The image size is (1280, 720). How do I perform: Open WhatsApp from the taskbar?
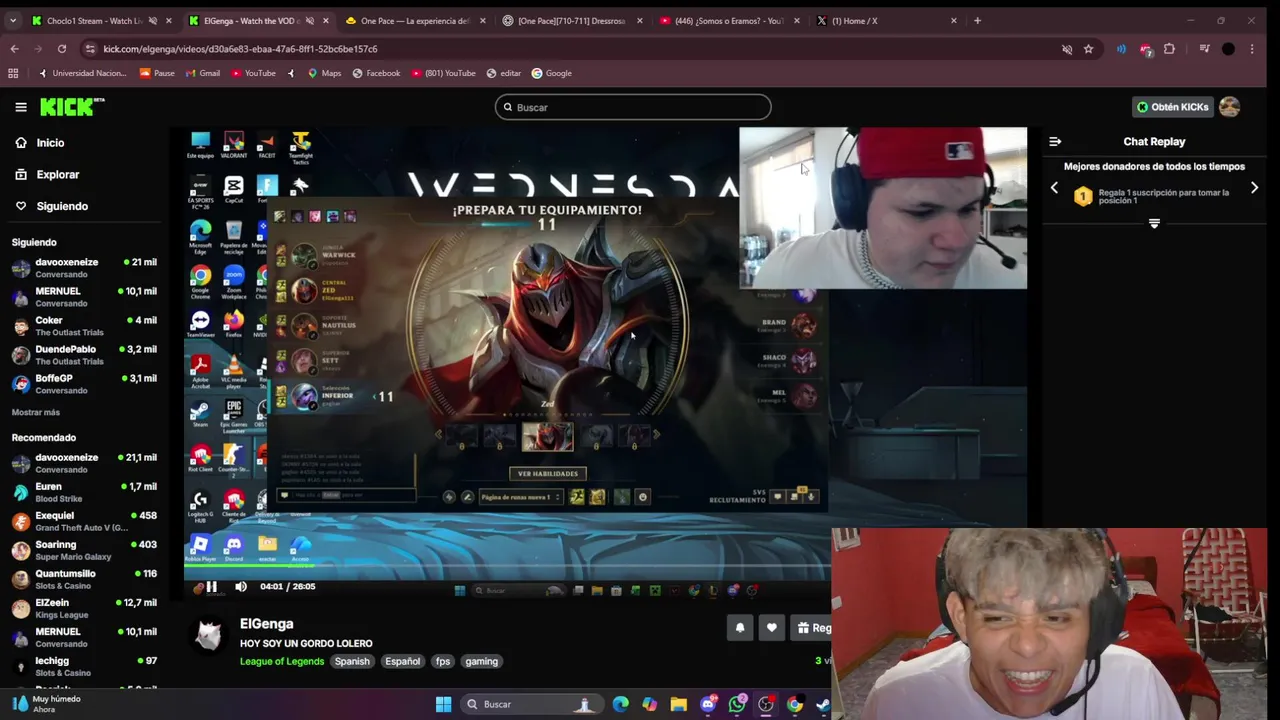pos(737,704)
